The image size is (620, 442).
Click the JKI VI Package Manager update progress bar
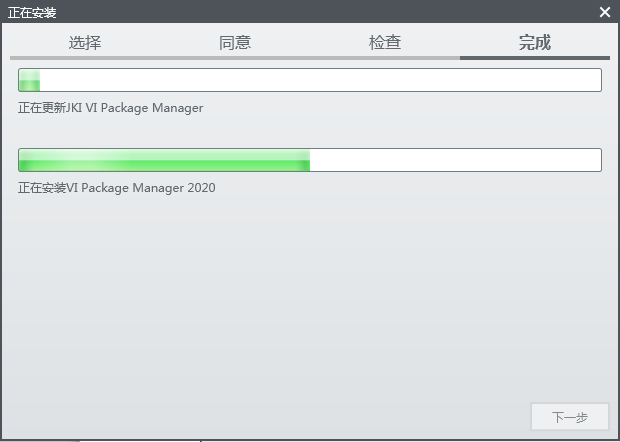coord(310,80)
